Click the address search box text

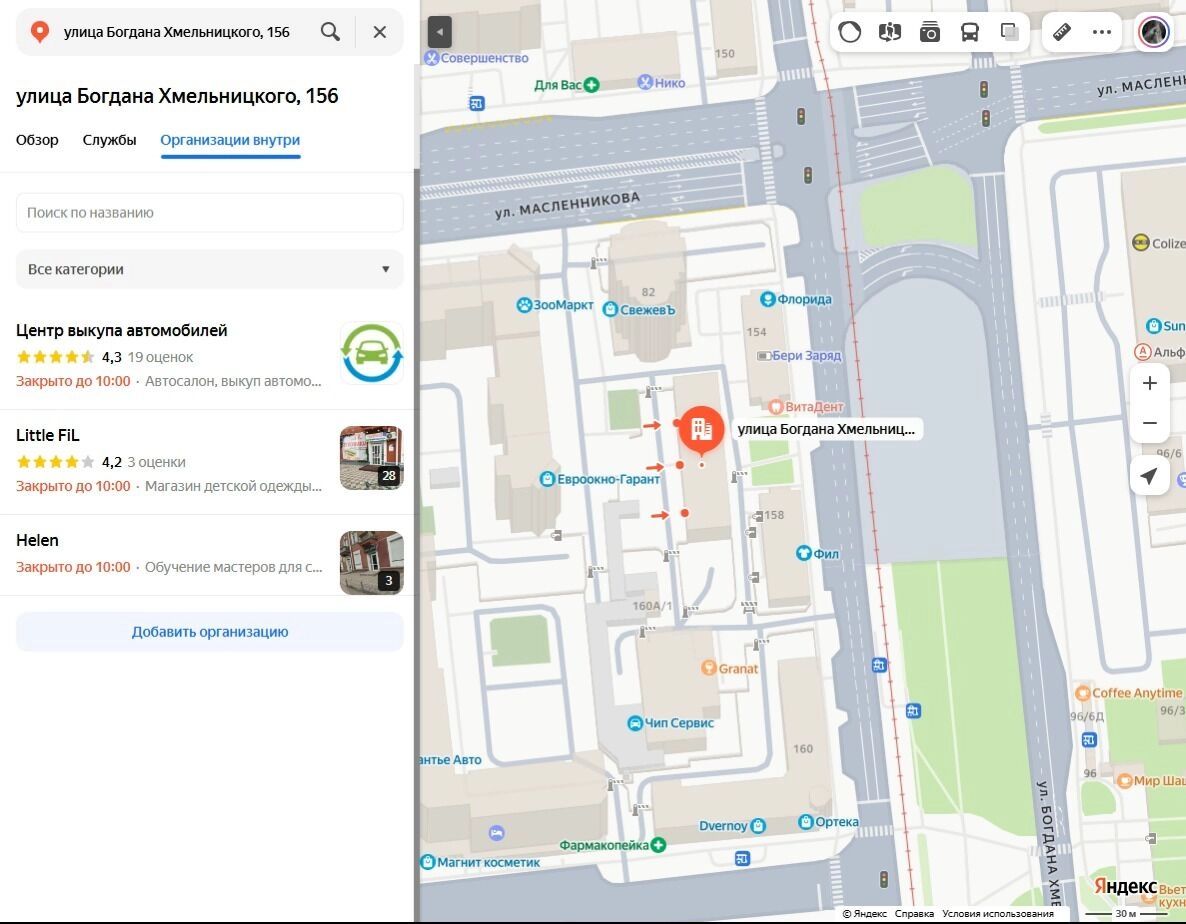176,32
